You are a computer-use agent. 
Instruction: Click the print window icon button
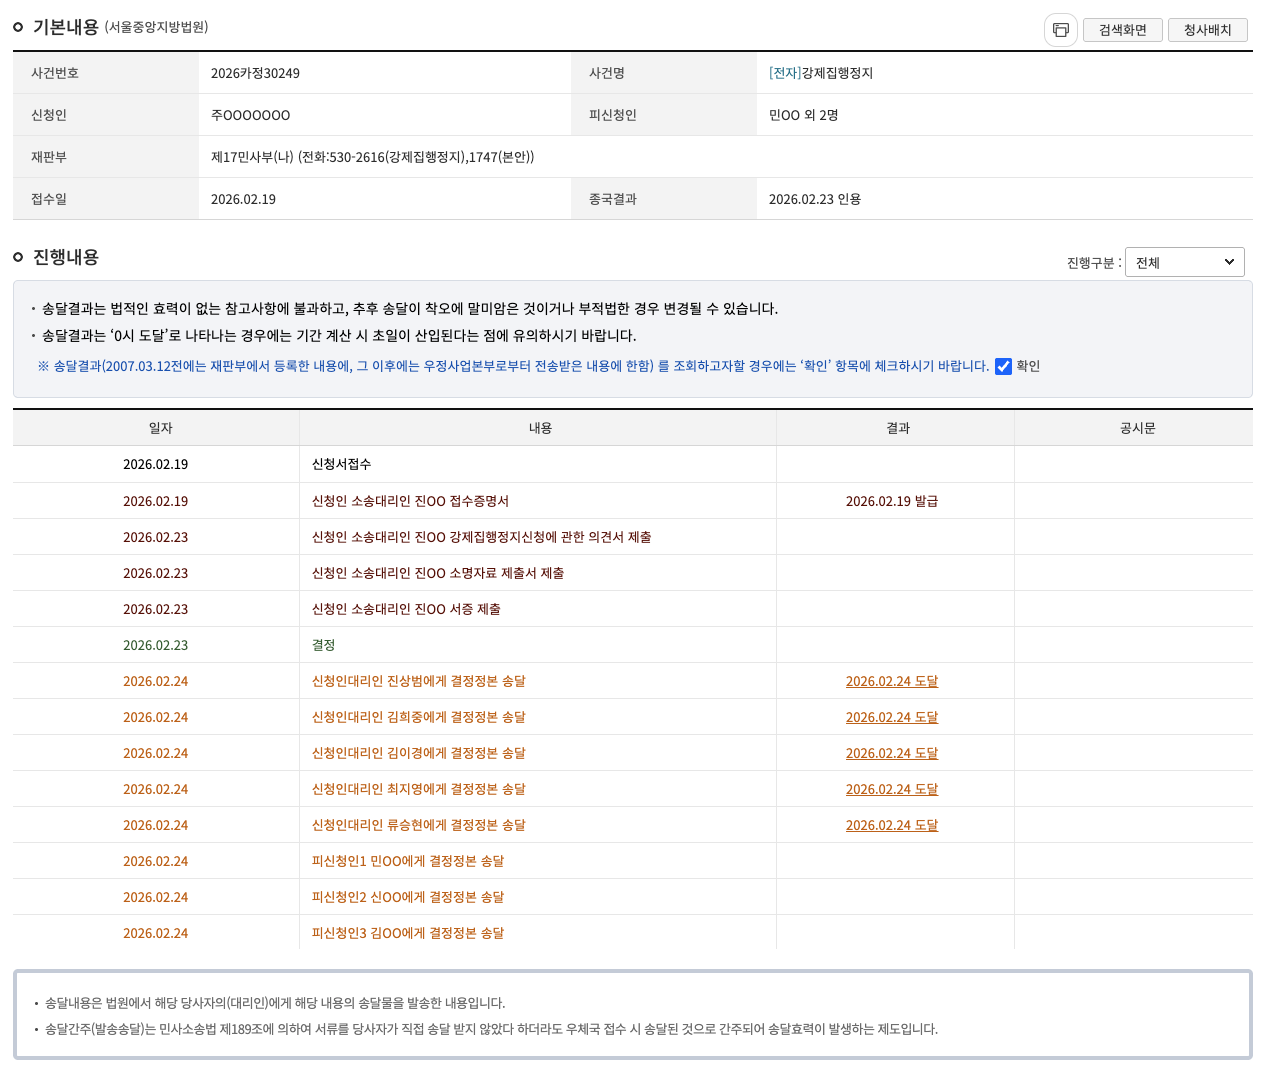(1061, 30)
